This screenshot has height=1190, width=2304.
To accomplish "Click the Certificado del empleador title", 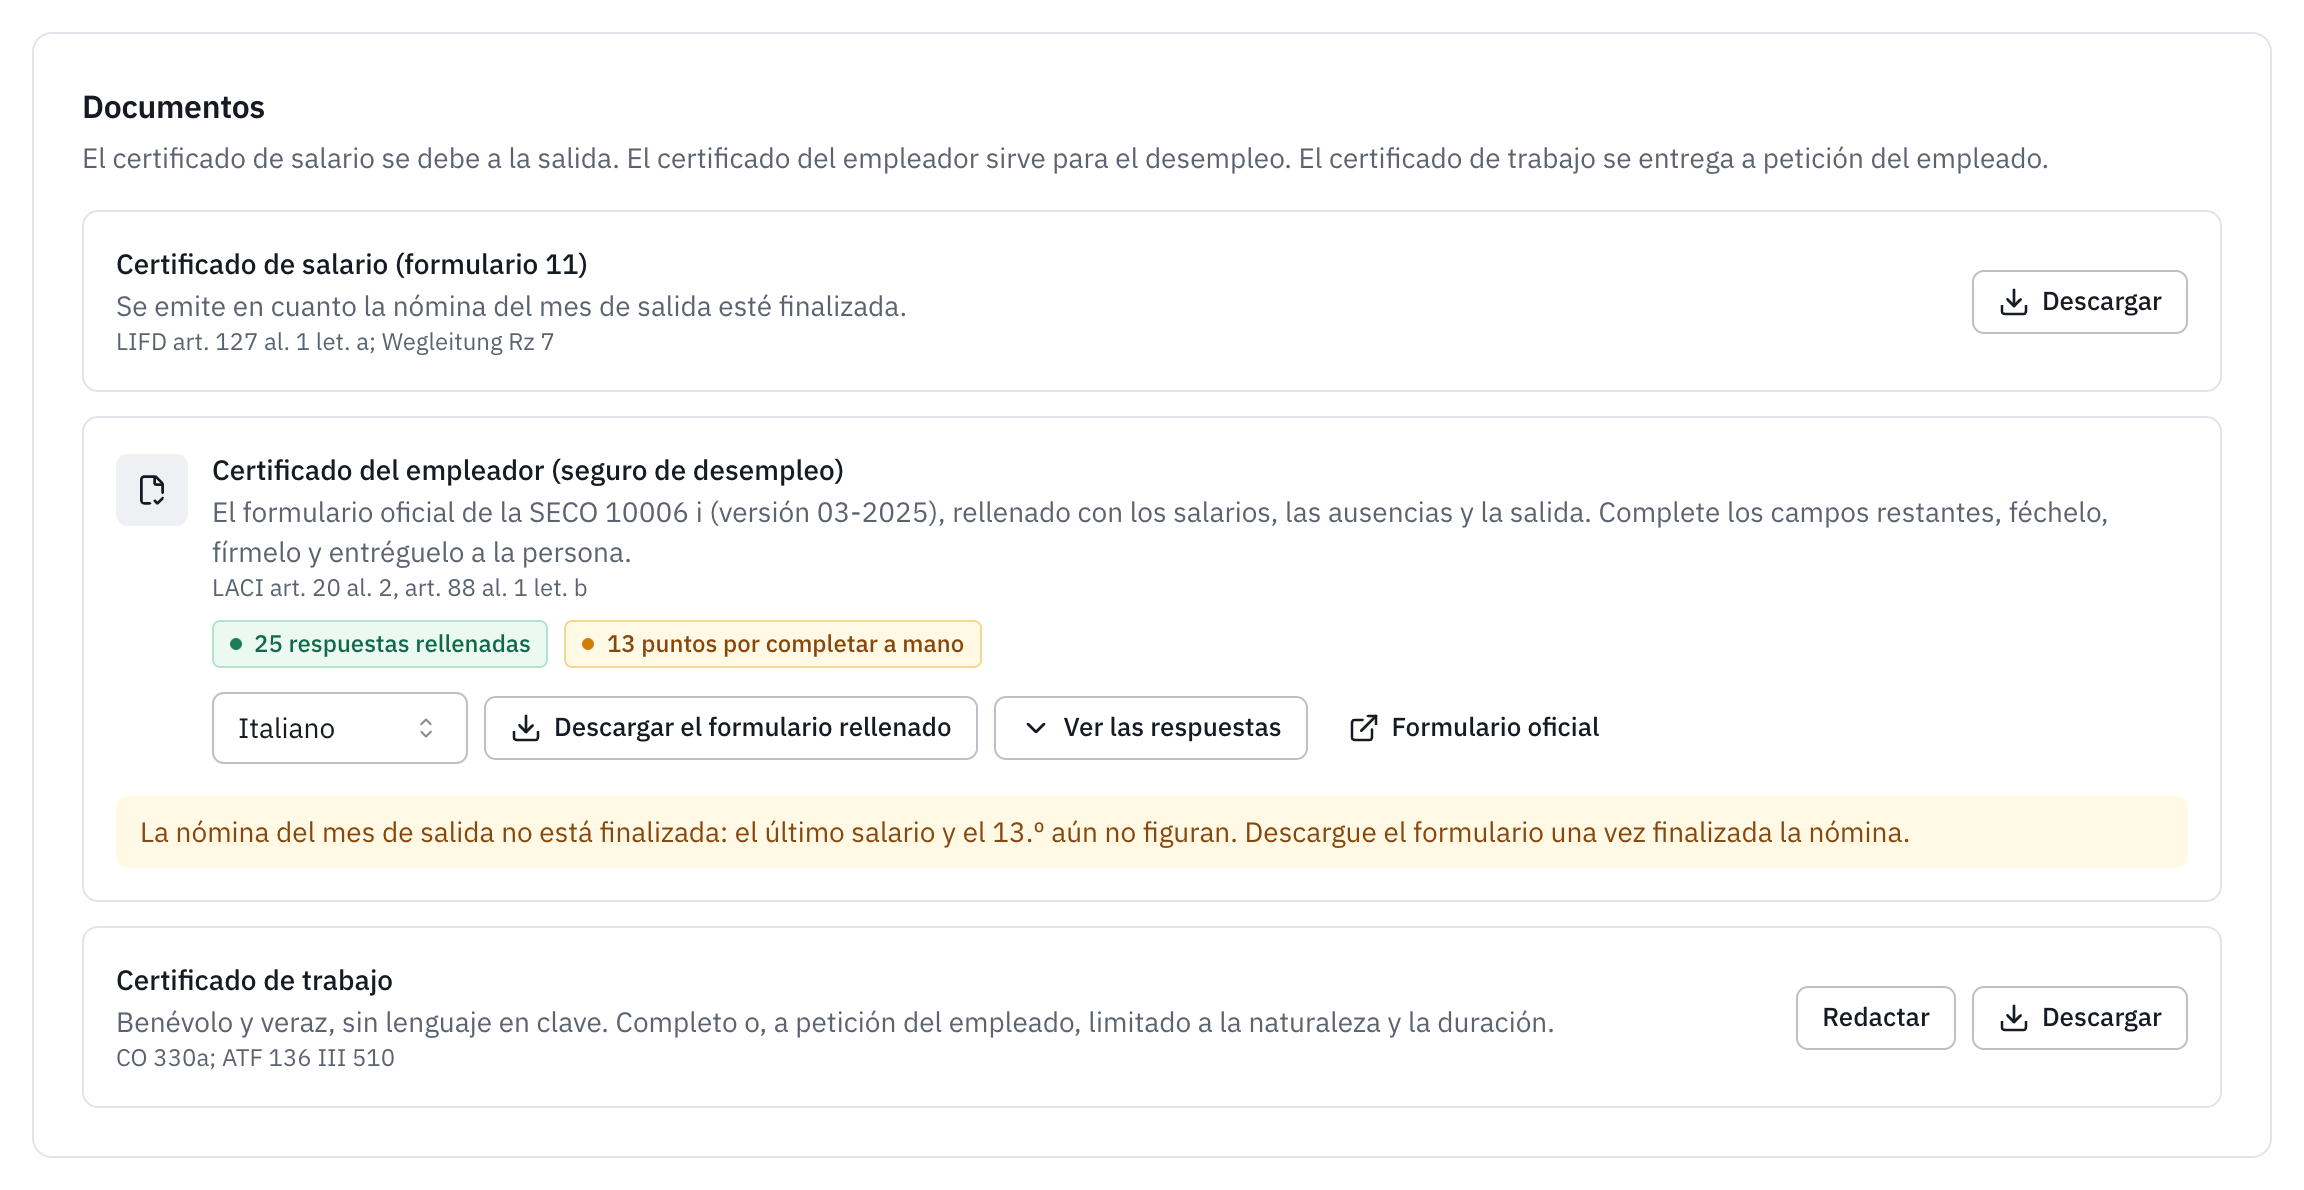I will (528, 470).
